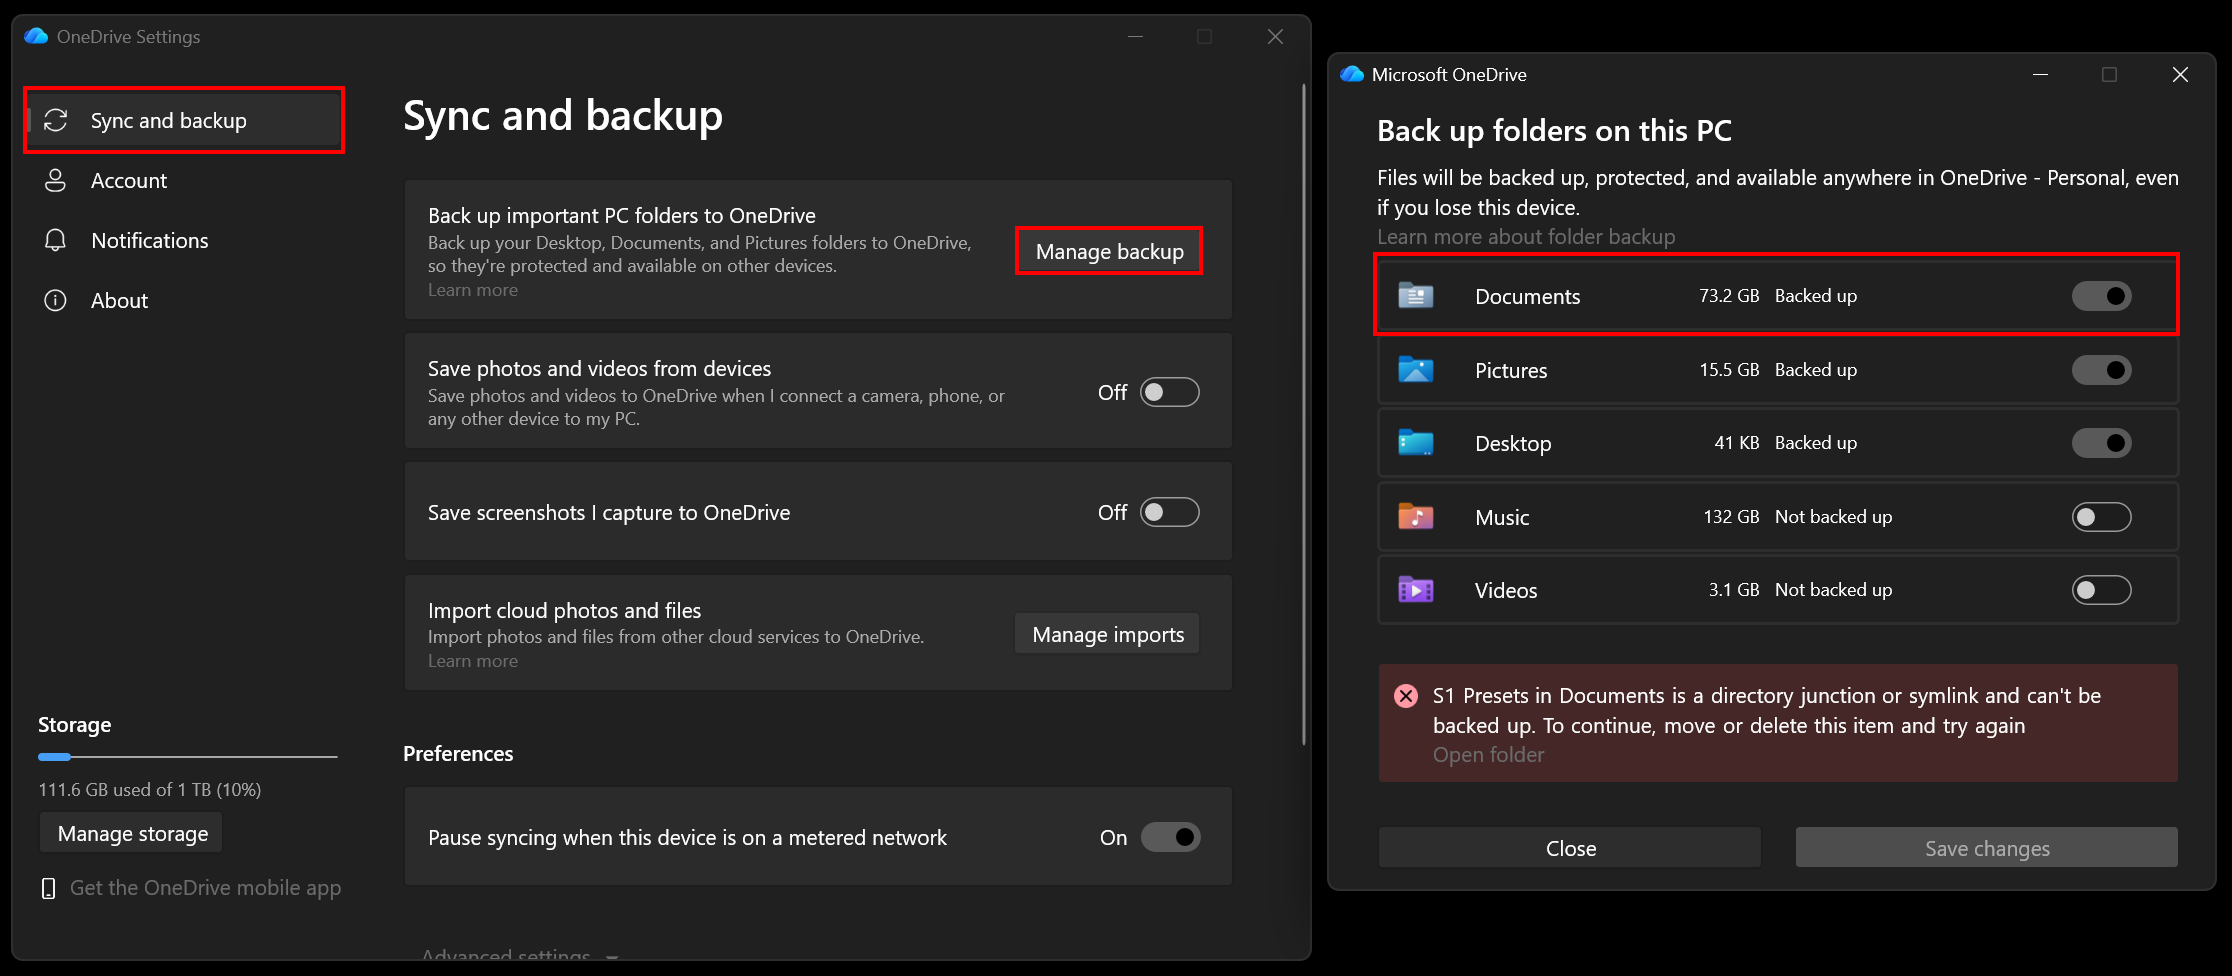Click the cloud icon in Microsoft OneDrive dialog title

pos(1352,74)
